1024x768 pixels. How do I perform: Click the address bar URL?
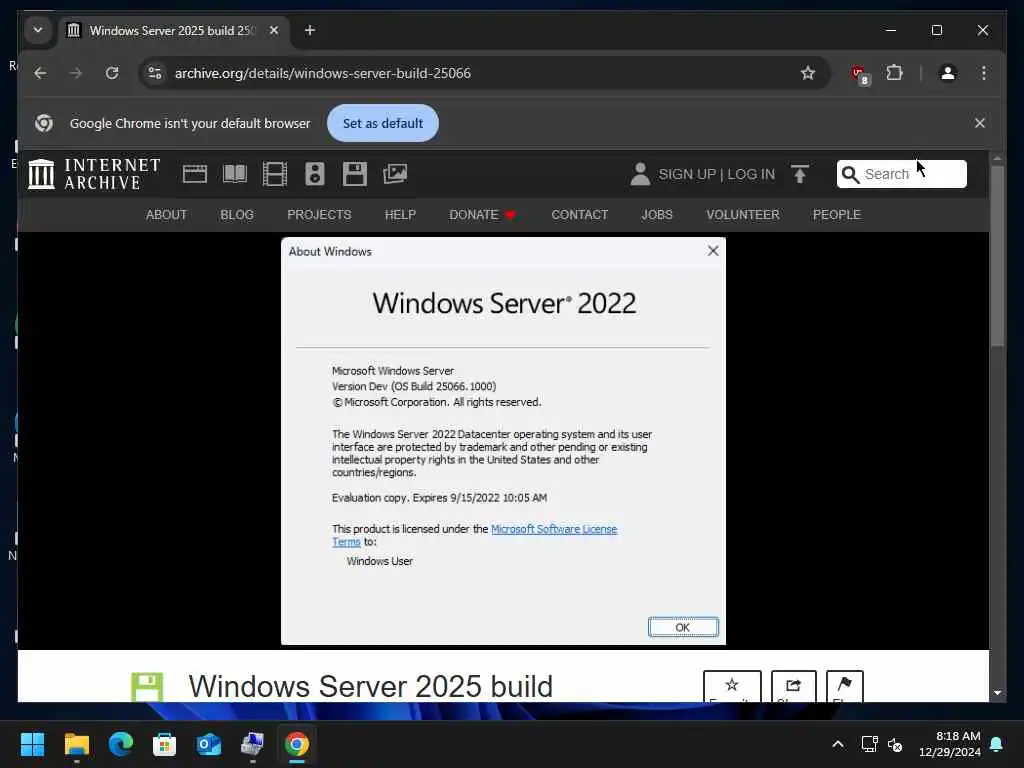(323, 73)
